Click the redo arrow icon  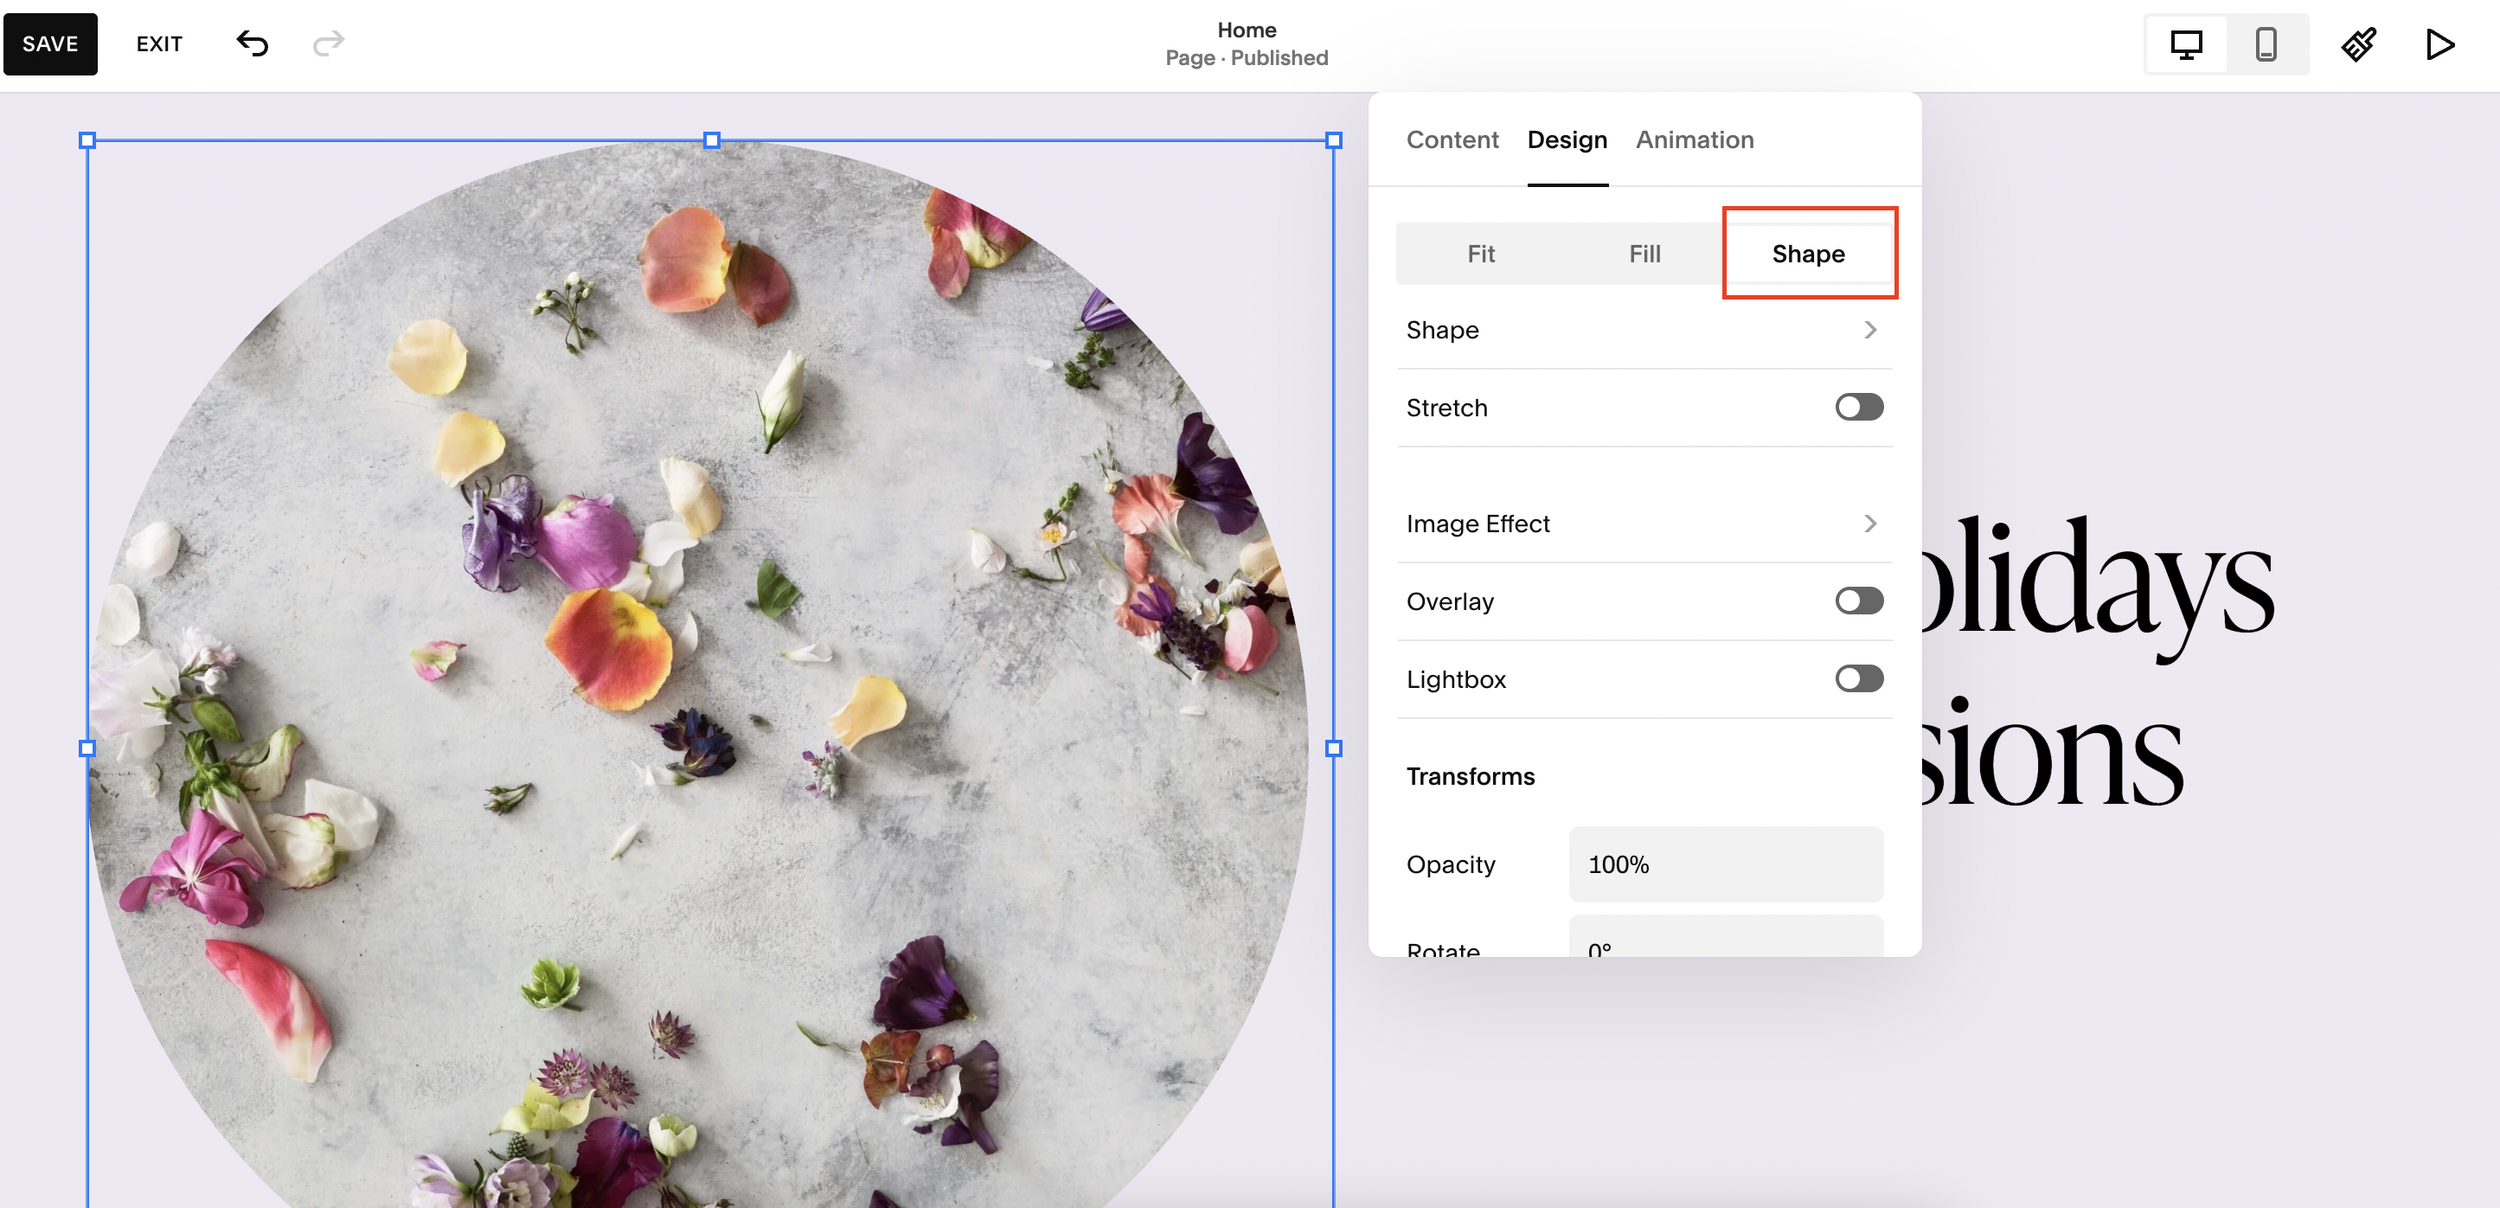click(x=328, y=43)
